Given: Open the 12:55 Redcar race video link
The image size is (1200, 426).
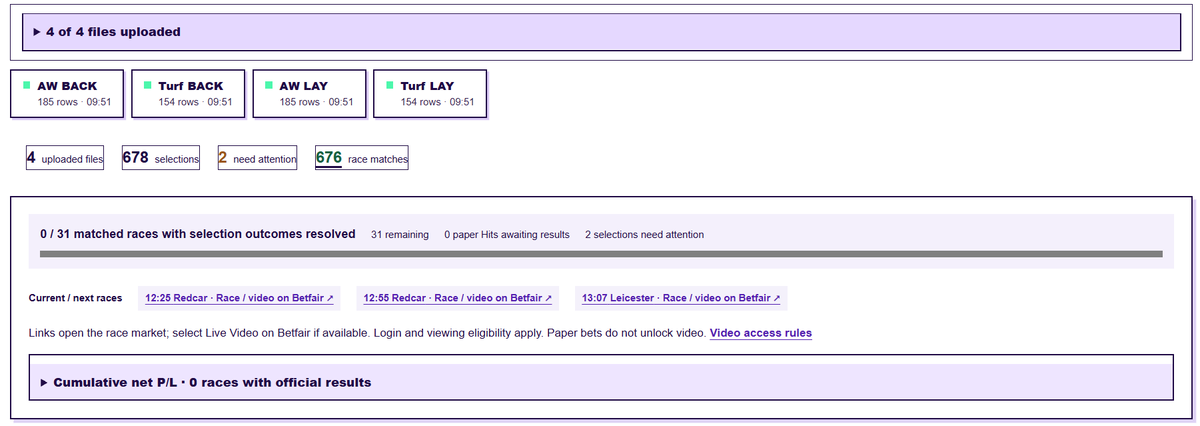Looking at the screenshot, I should [457, 298].
